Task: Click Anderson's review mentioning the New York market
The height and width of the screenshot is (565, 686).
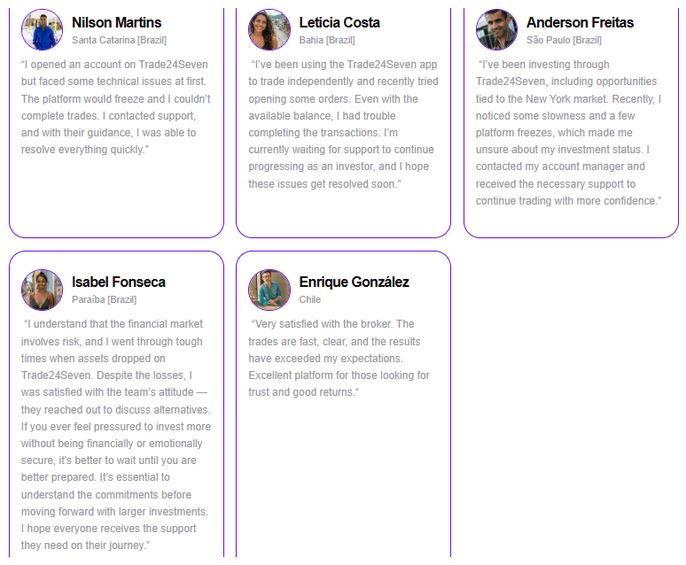Action: click(569, 133)
